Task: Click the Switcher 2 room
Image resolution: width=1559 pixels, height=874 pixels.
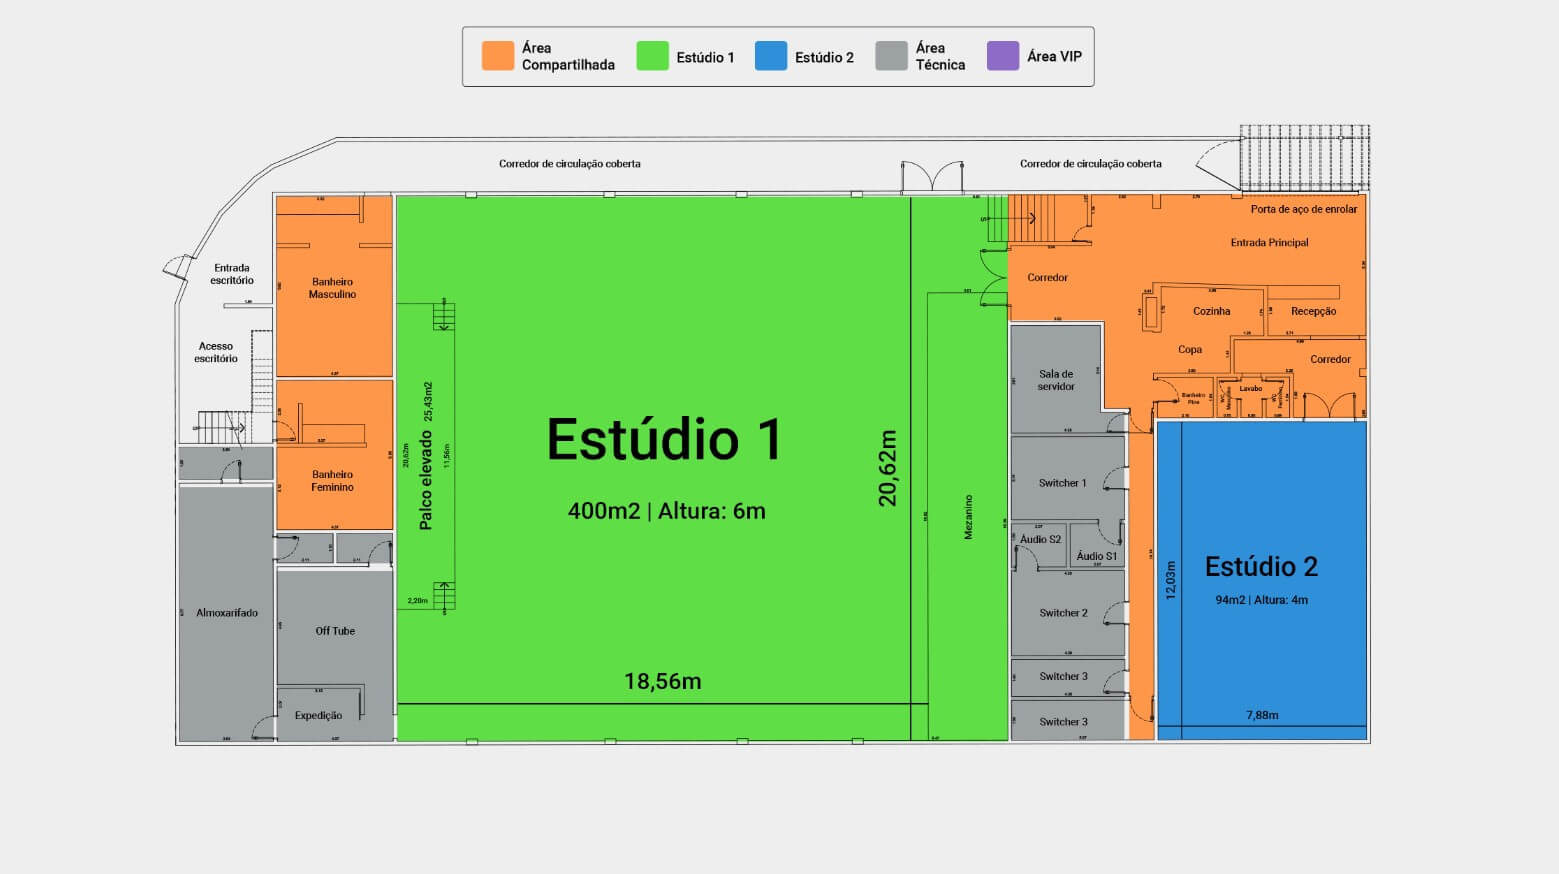Action: [x=1063, y=613]
